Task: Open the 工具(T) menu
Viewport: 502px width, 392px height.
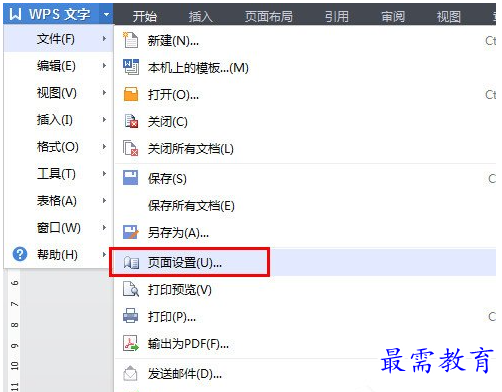Action: 58,173
